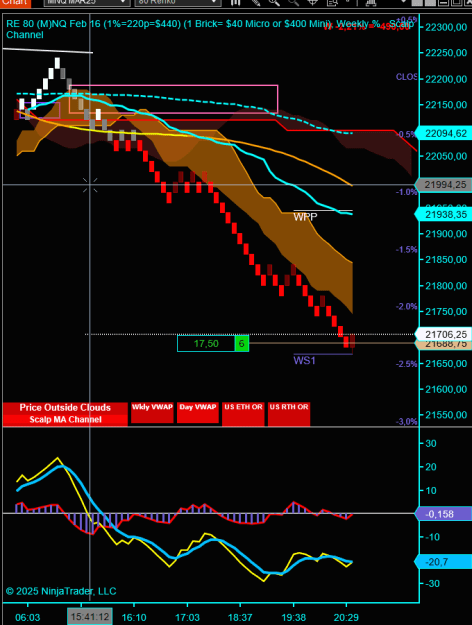Click the green 6 position quantity box
472x625 pixels.
[242, 344]
